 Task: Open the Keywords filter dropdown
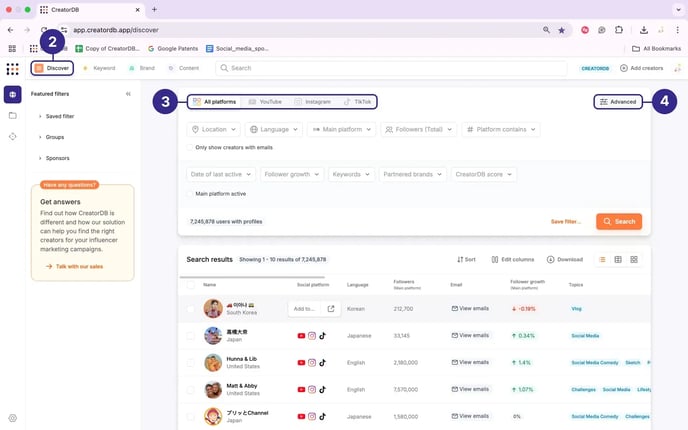coord(351,174)
